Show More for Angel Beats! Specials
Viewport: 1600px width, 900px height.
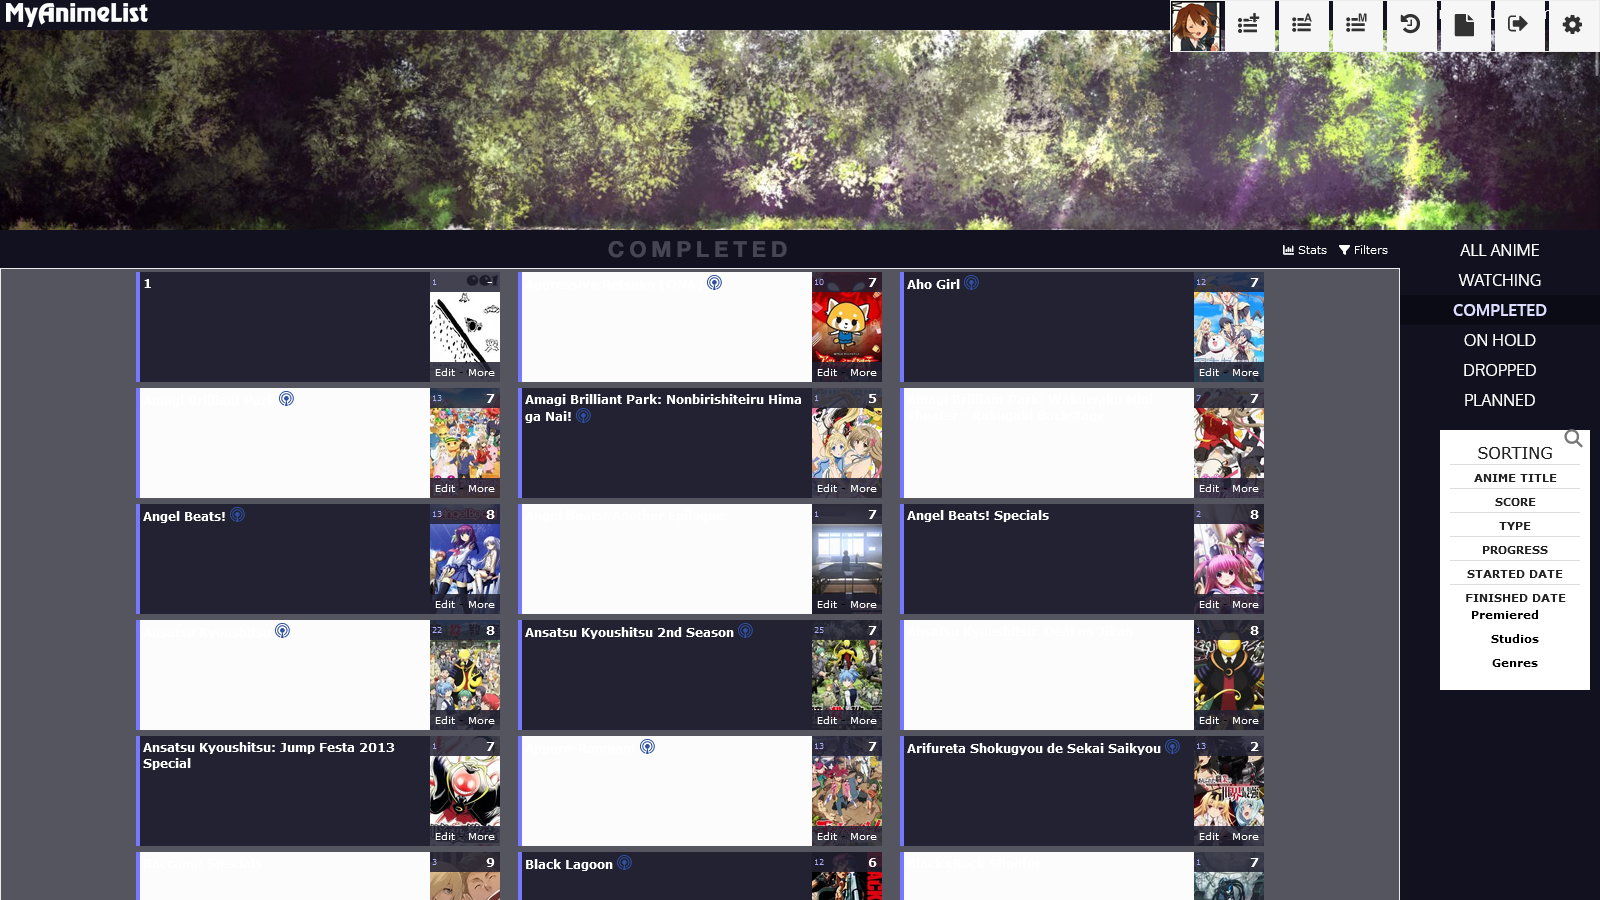(x=1245, y=605)
